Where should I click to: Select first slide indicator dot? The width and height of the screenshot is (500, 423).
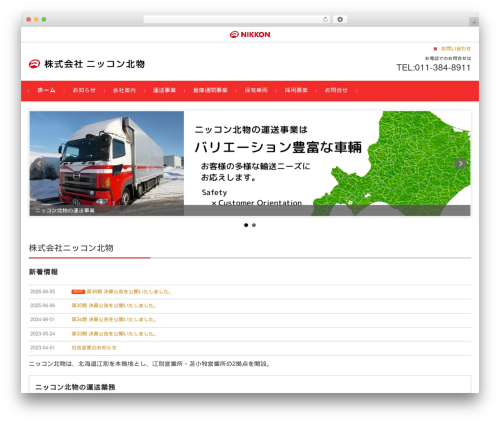coord(246,225)
